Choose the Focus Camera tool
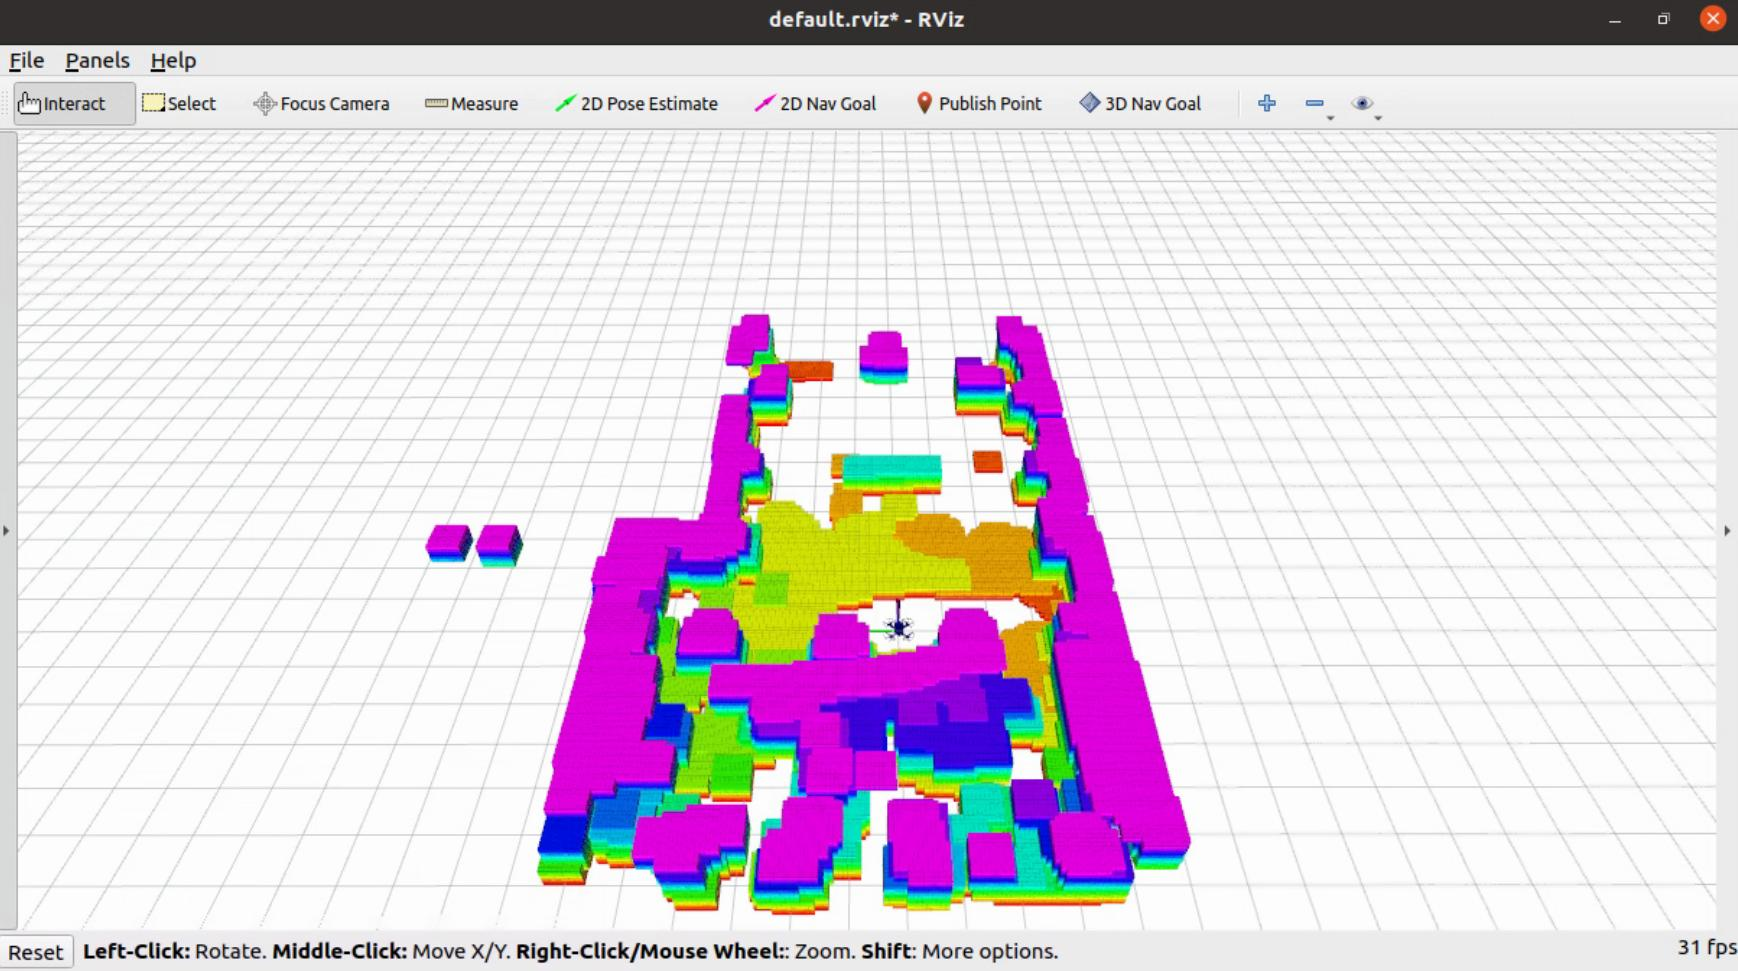Screen dimensions: 1738x971 [x=321, y=103]
